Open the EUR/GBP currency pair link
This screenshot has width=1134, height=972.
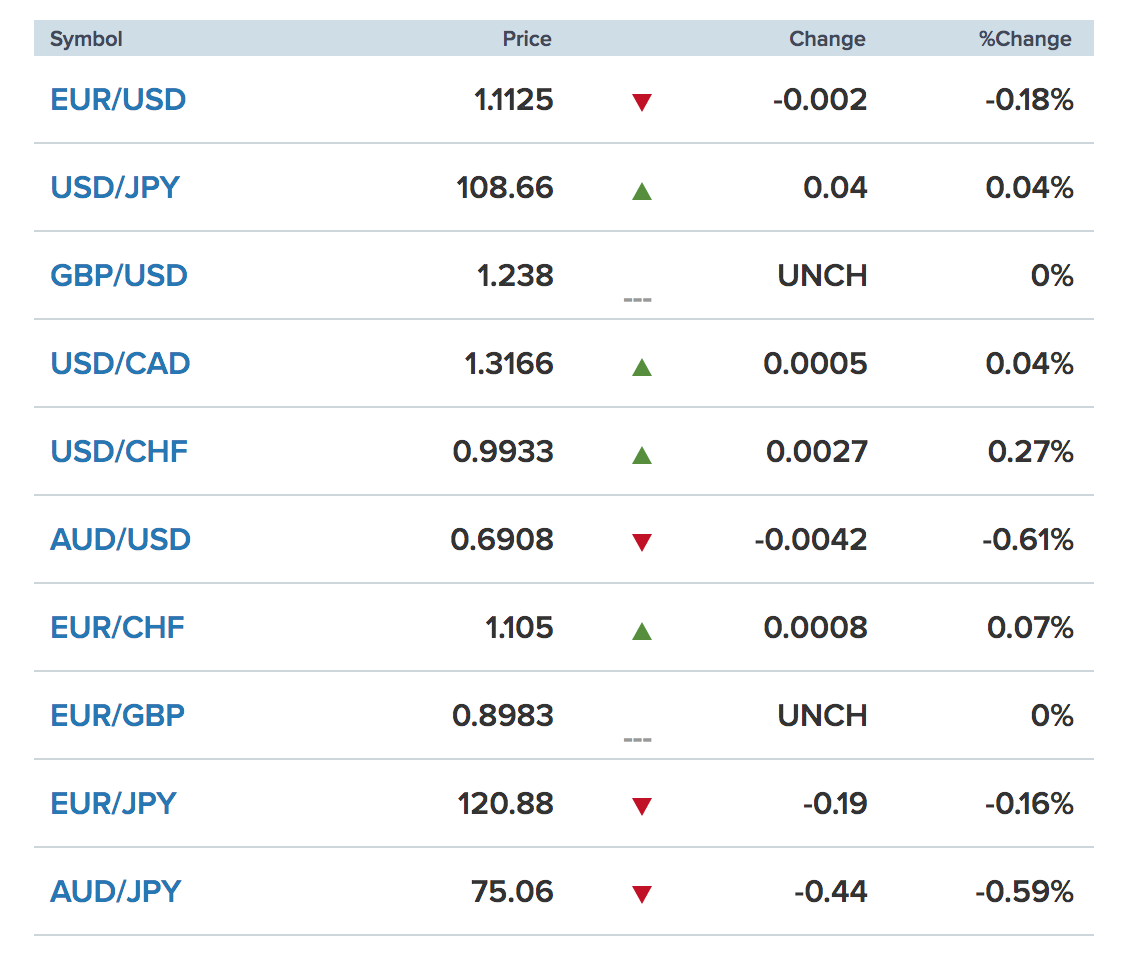point(118,716)
